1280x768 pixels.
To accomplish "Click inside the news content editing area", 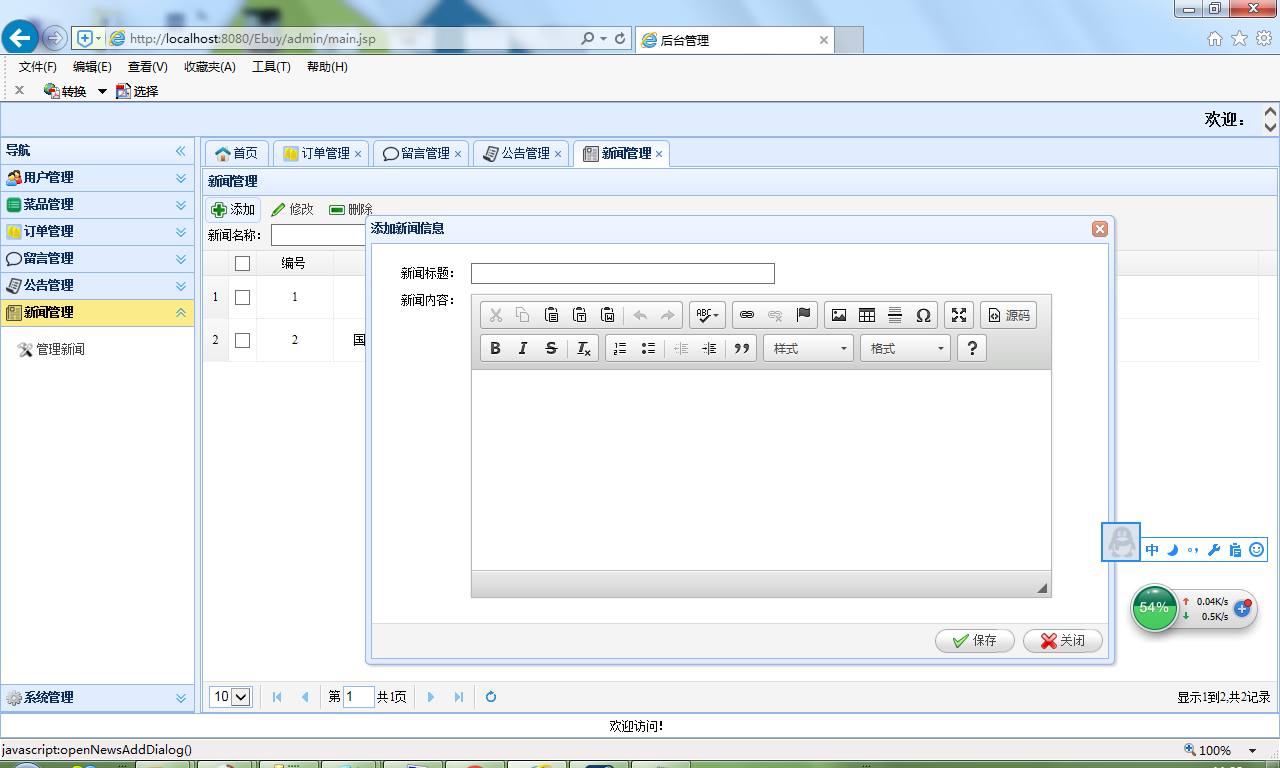I will [761, 470].
